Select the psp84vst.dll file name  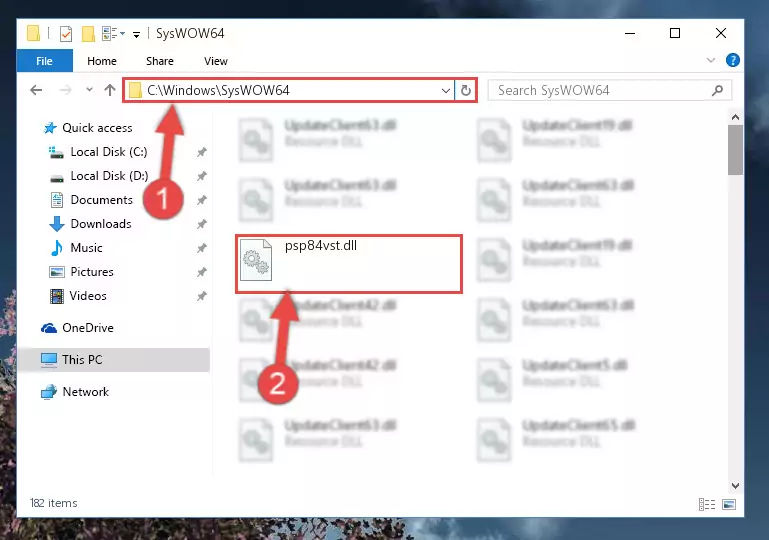tap(321, 246)
